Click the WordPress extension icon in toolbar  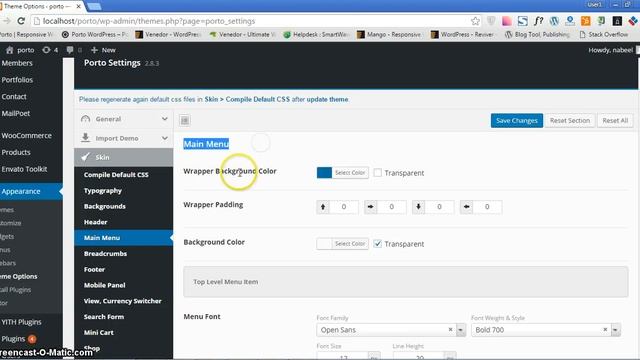click(x=554, y=21)
